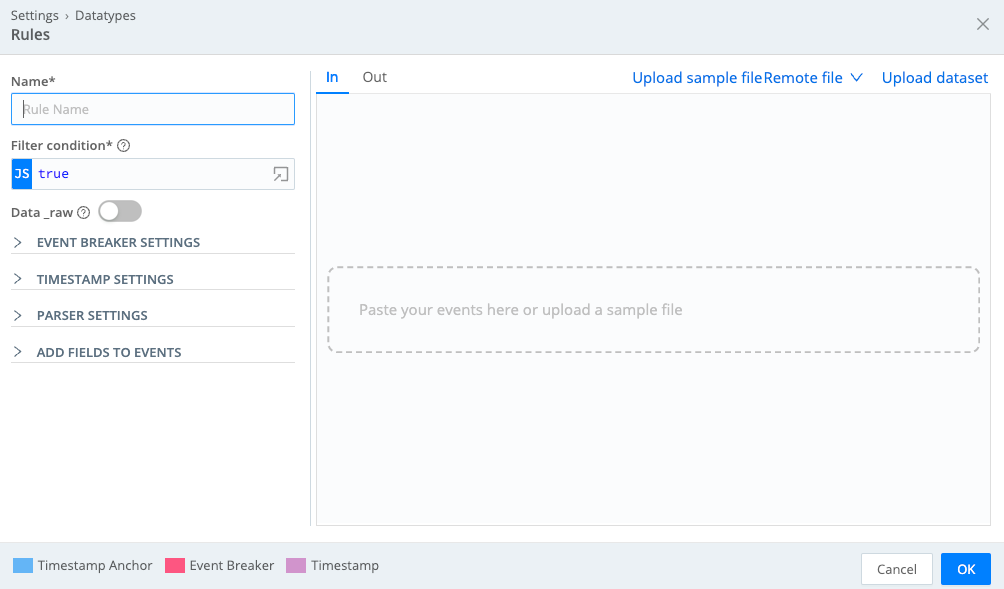Image resolution: width=1004 pixels, height=589 pixels.
Task: Toggle the Data _raw switch
Action: click(x=120, y=211)
